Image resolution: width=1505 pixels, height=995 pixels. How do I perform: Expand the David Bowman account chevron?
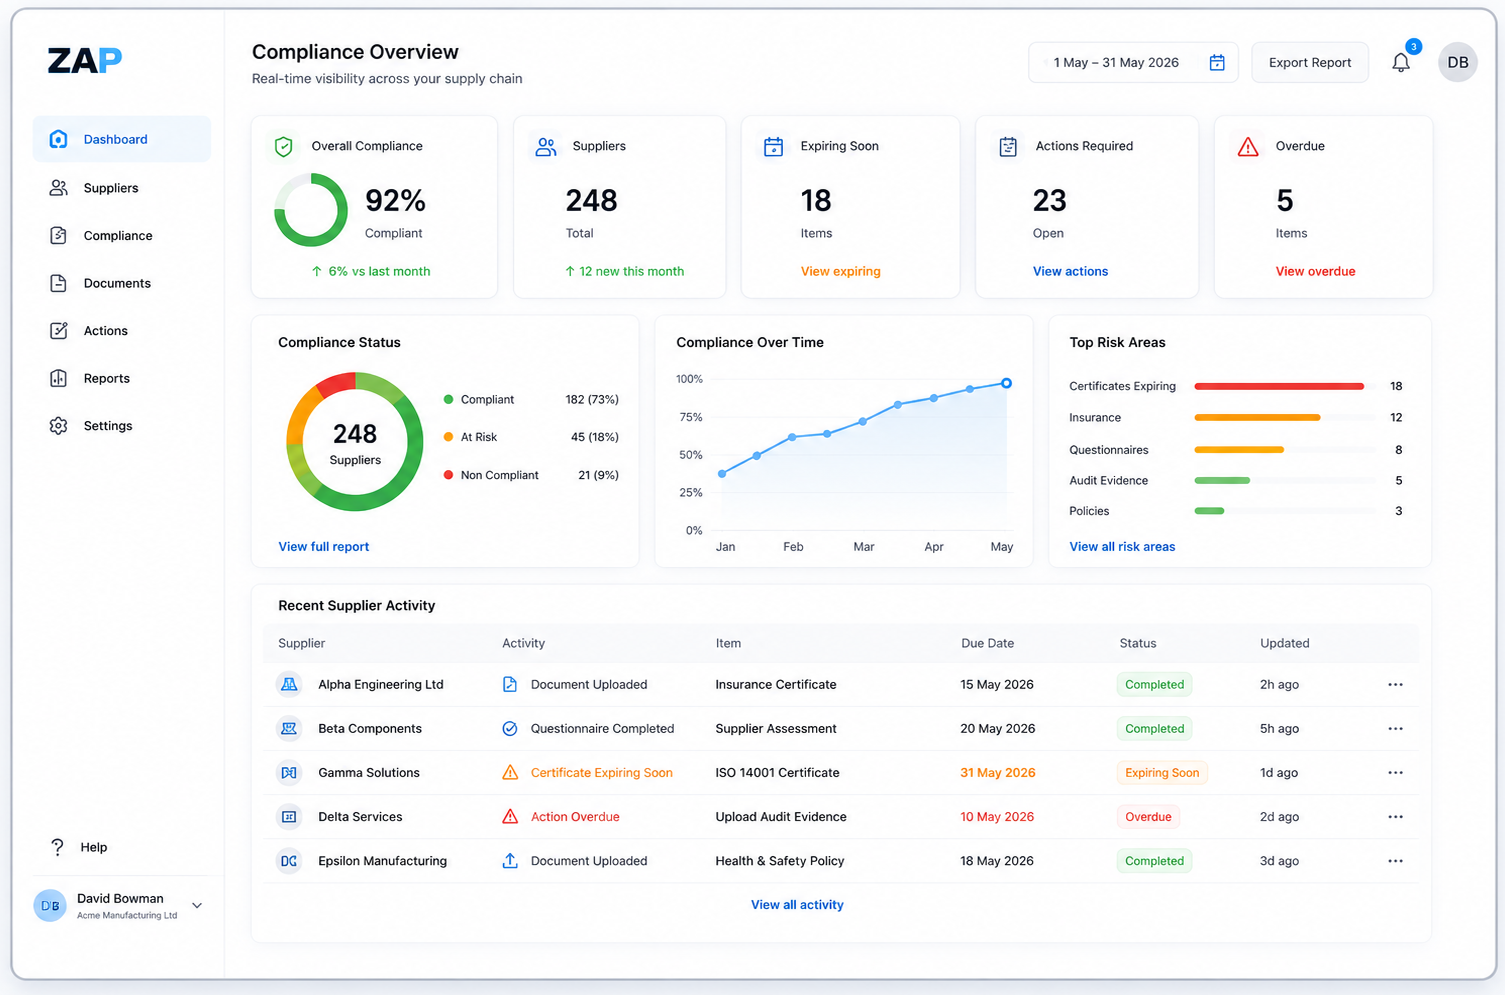click(197, 906)
